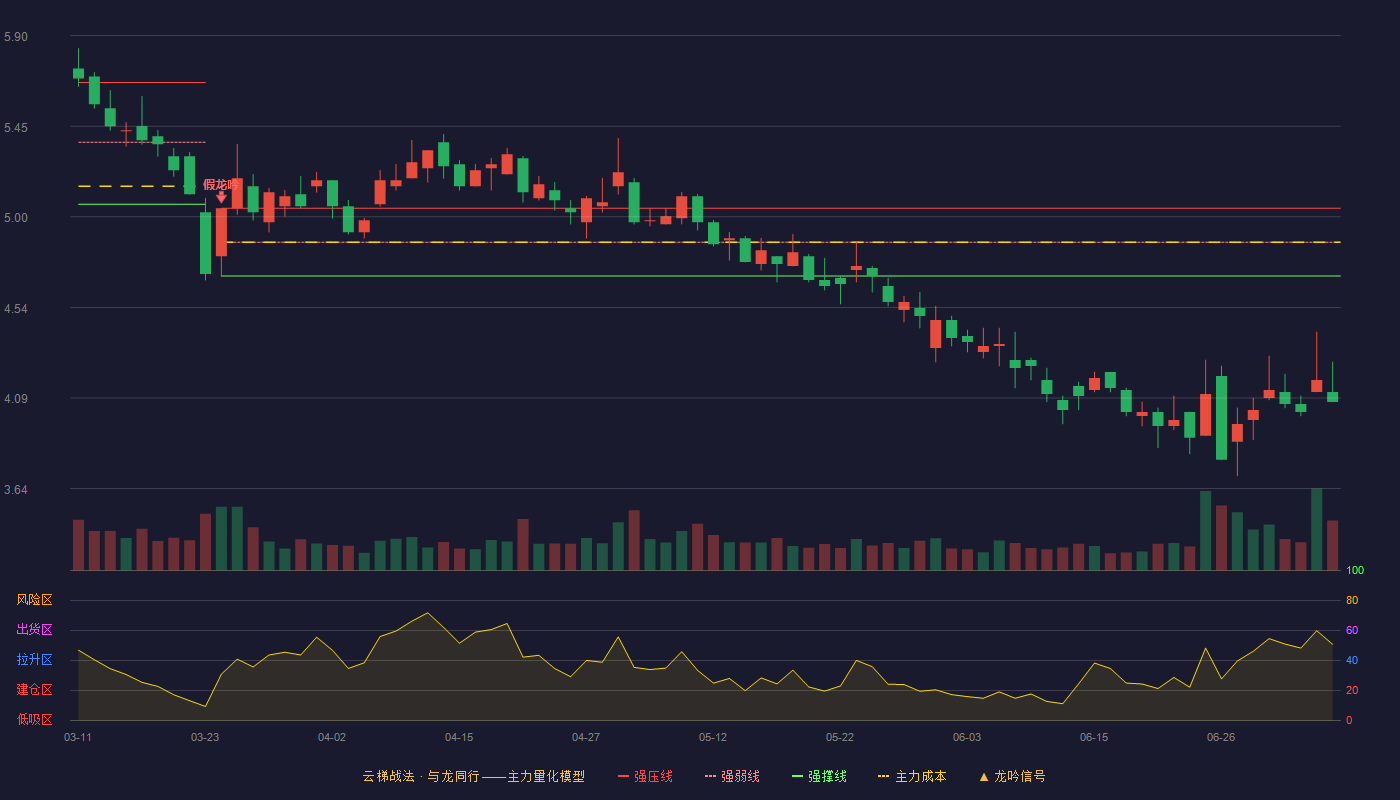Select the 05-12 date label
This screenshot has width=1400, height=800.
pos(713,737)
